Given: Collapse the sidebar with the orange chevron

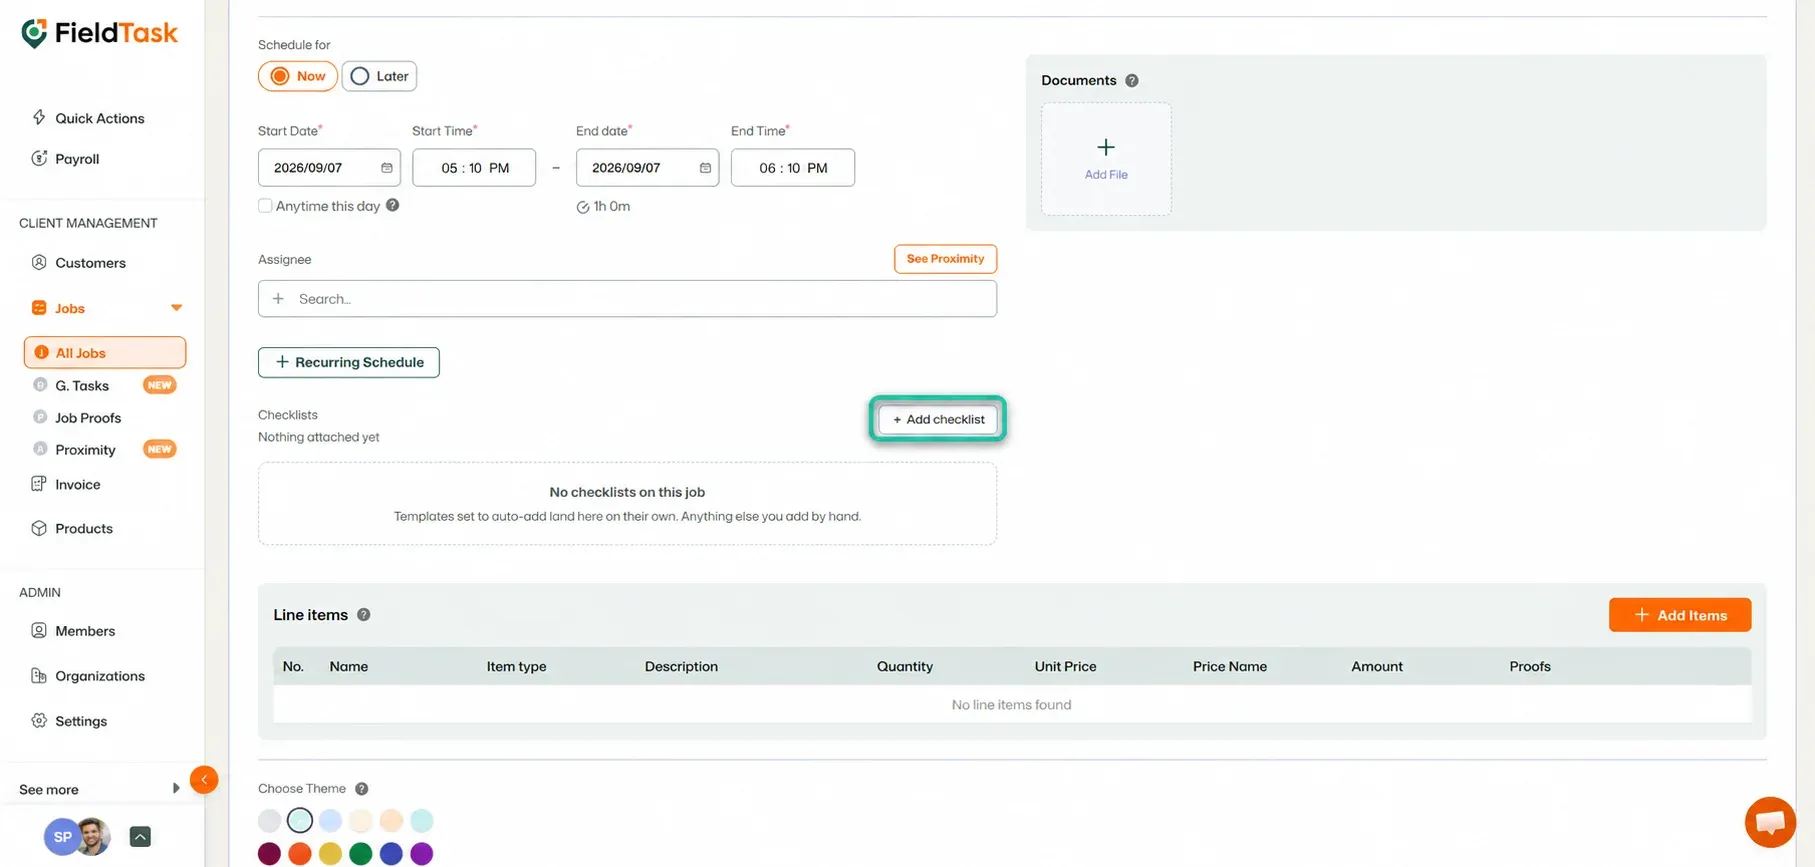Looking at the screenshot, I should pos(204,780).
